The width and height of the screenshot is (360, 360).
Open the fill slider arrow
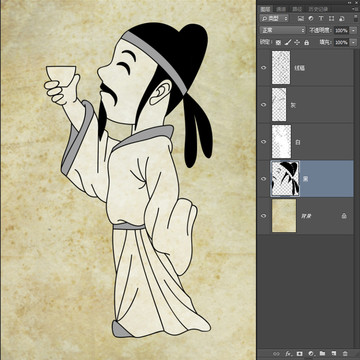click(353, 42)
